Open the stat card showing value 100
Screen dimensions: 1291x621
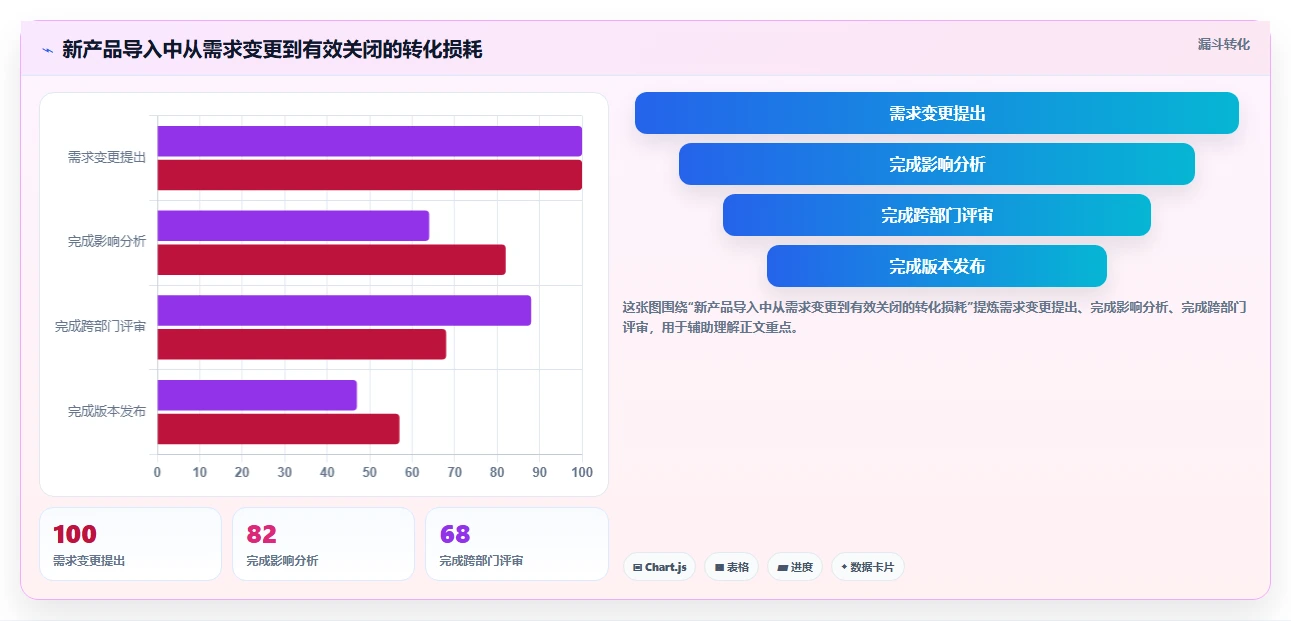pyautogui.click(x=130, y=544)
